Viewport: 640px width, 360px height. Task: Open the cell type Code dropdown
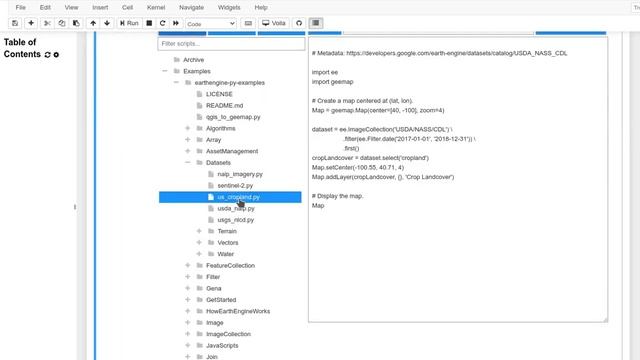[x=211, y=24]
